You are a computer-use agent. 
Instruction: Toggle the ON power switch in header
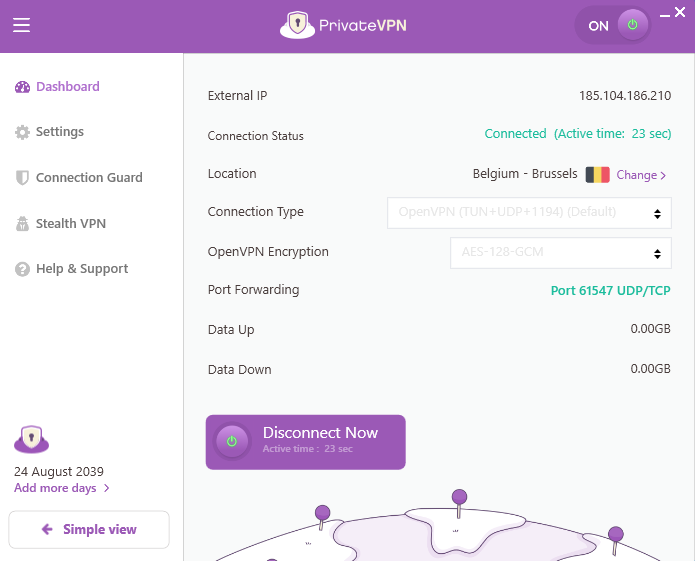[x=613, y=26]
